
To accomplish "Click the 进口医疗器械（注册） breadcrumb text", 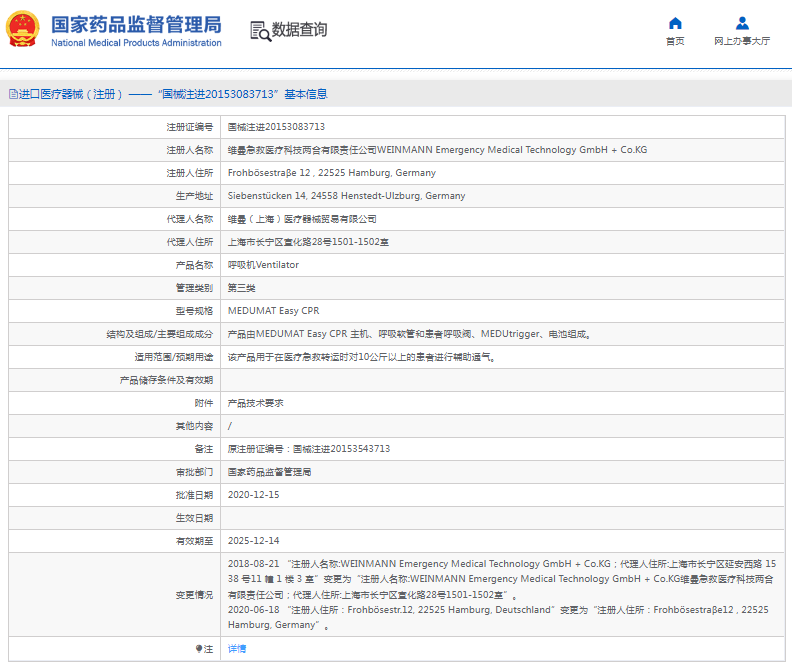I will pos(71,94).
